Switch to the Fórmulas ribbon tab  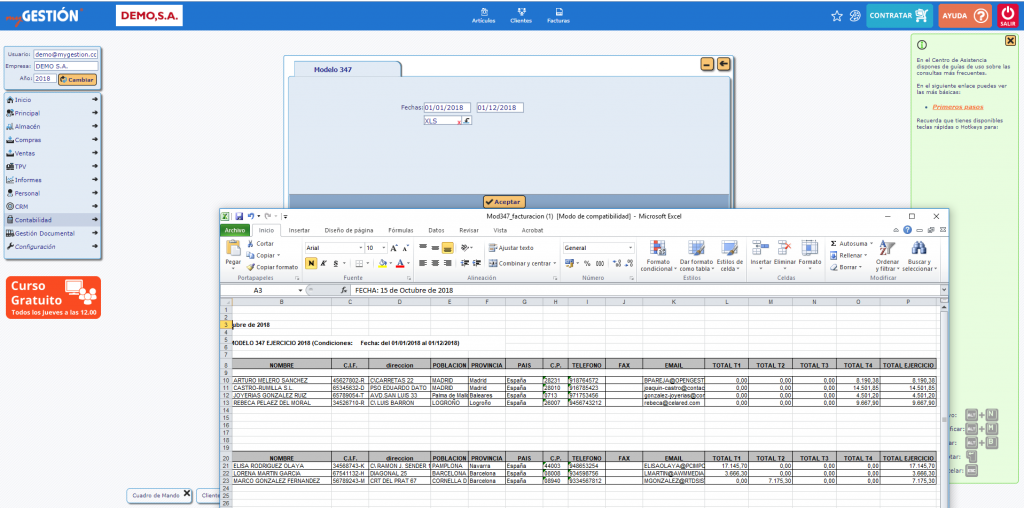[x=400, y=230]
